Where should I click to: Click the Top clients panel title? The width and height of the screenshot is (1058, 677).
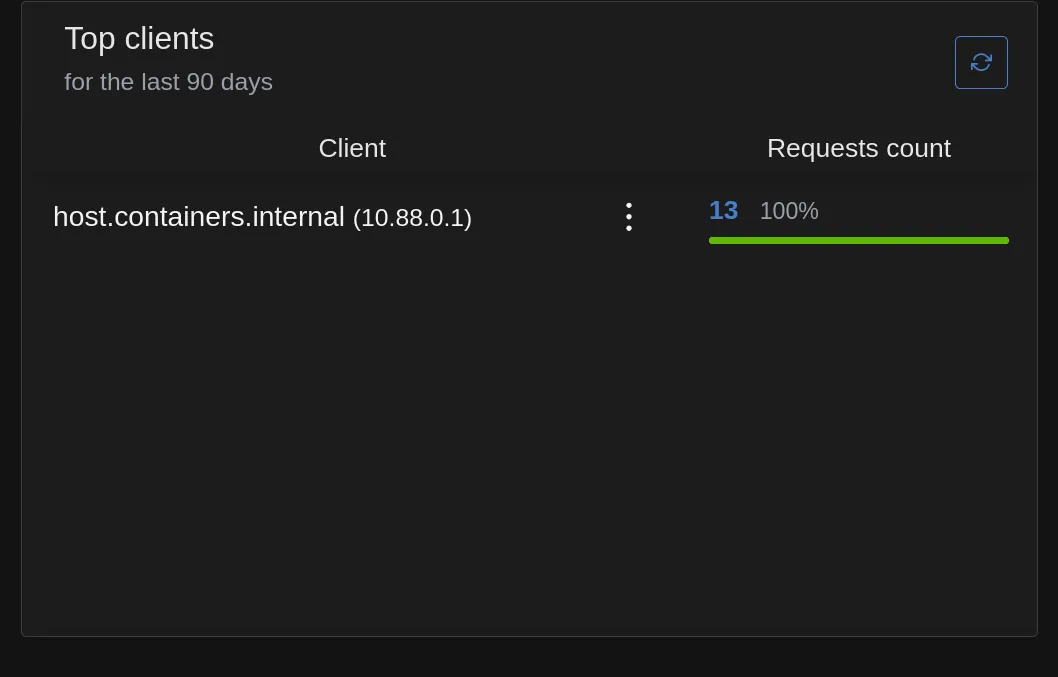(x=139, y=38)
